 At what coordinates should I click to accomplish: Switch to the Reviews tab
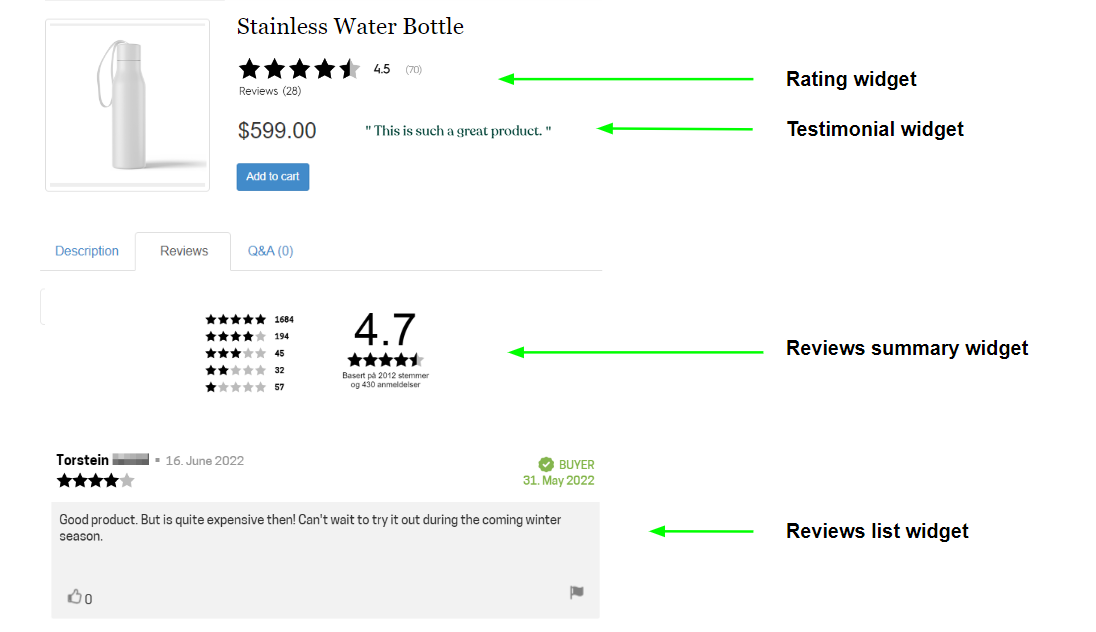184,251
